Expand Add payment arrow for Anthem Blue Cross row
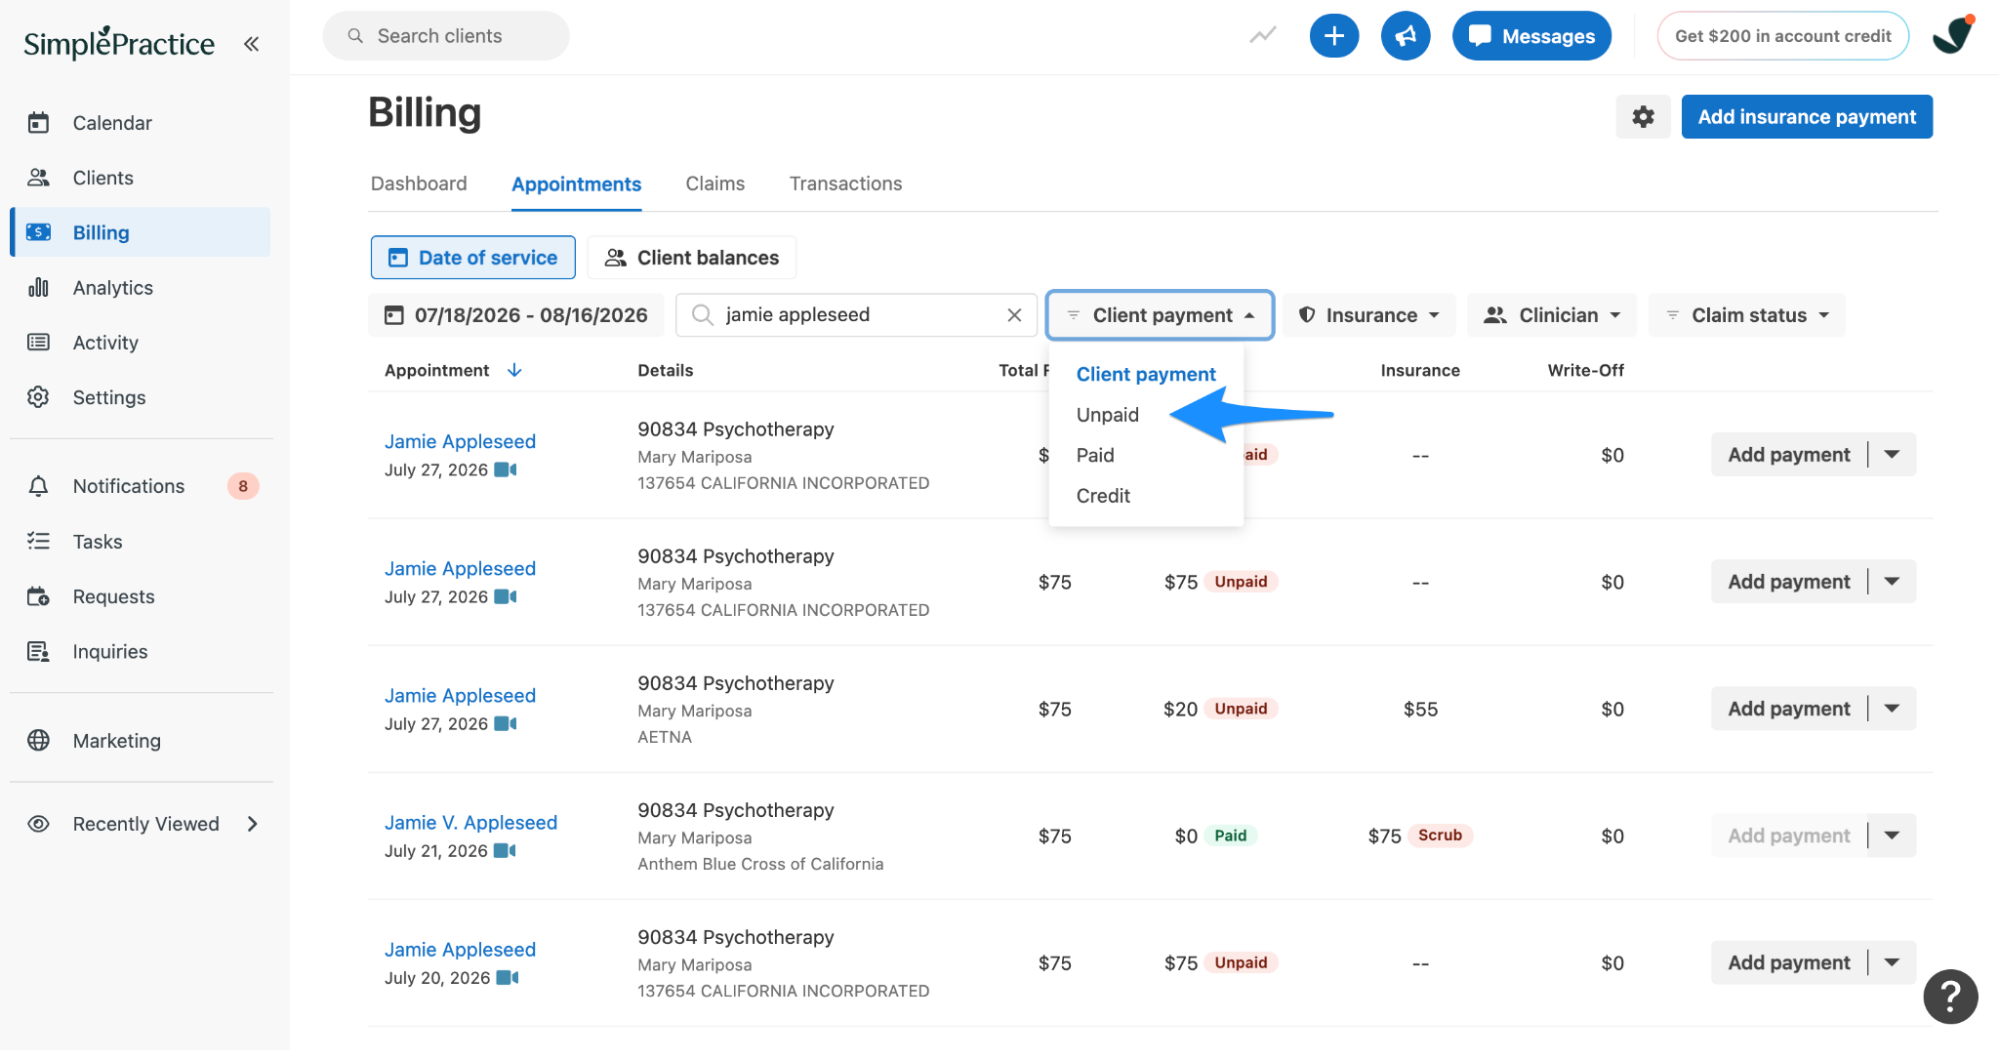 (x=1892, y=835)
